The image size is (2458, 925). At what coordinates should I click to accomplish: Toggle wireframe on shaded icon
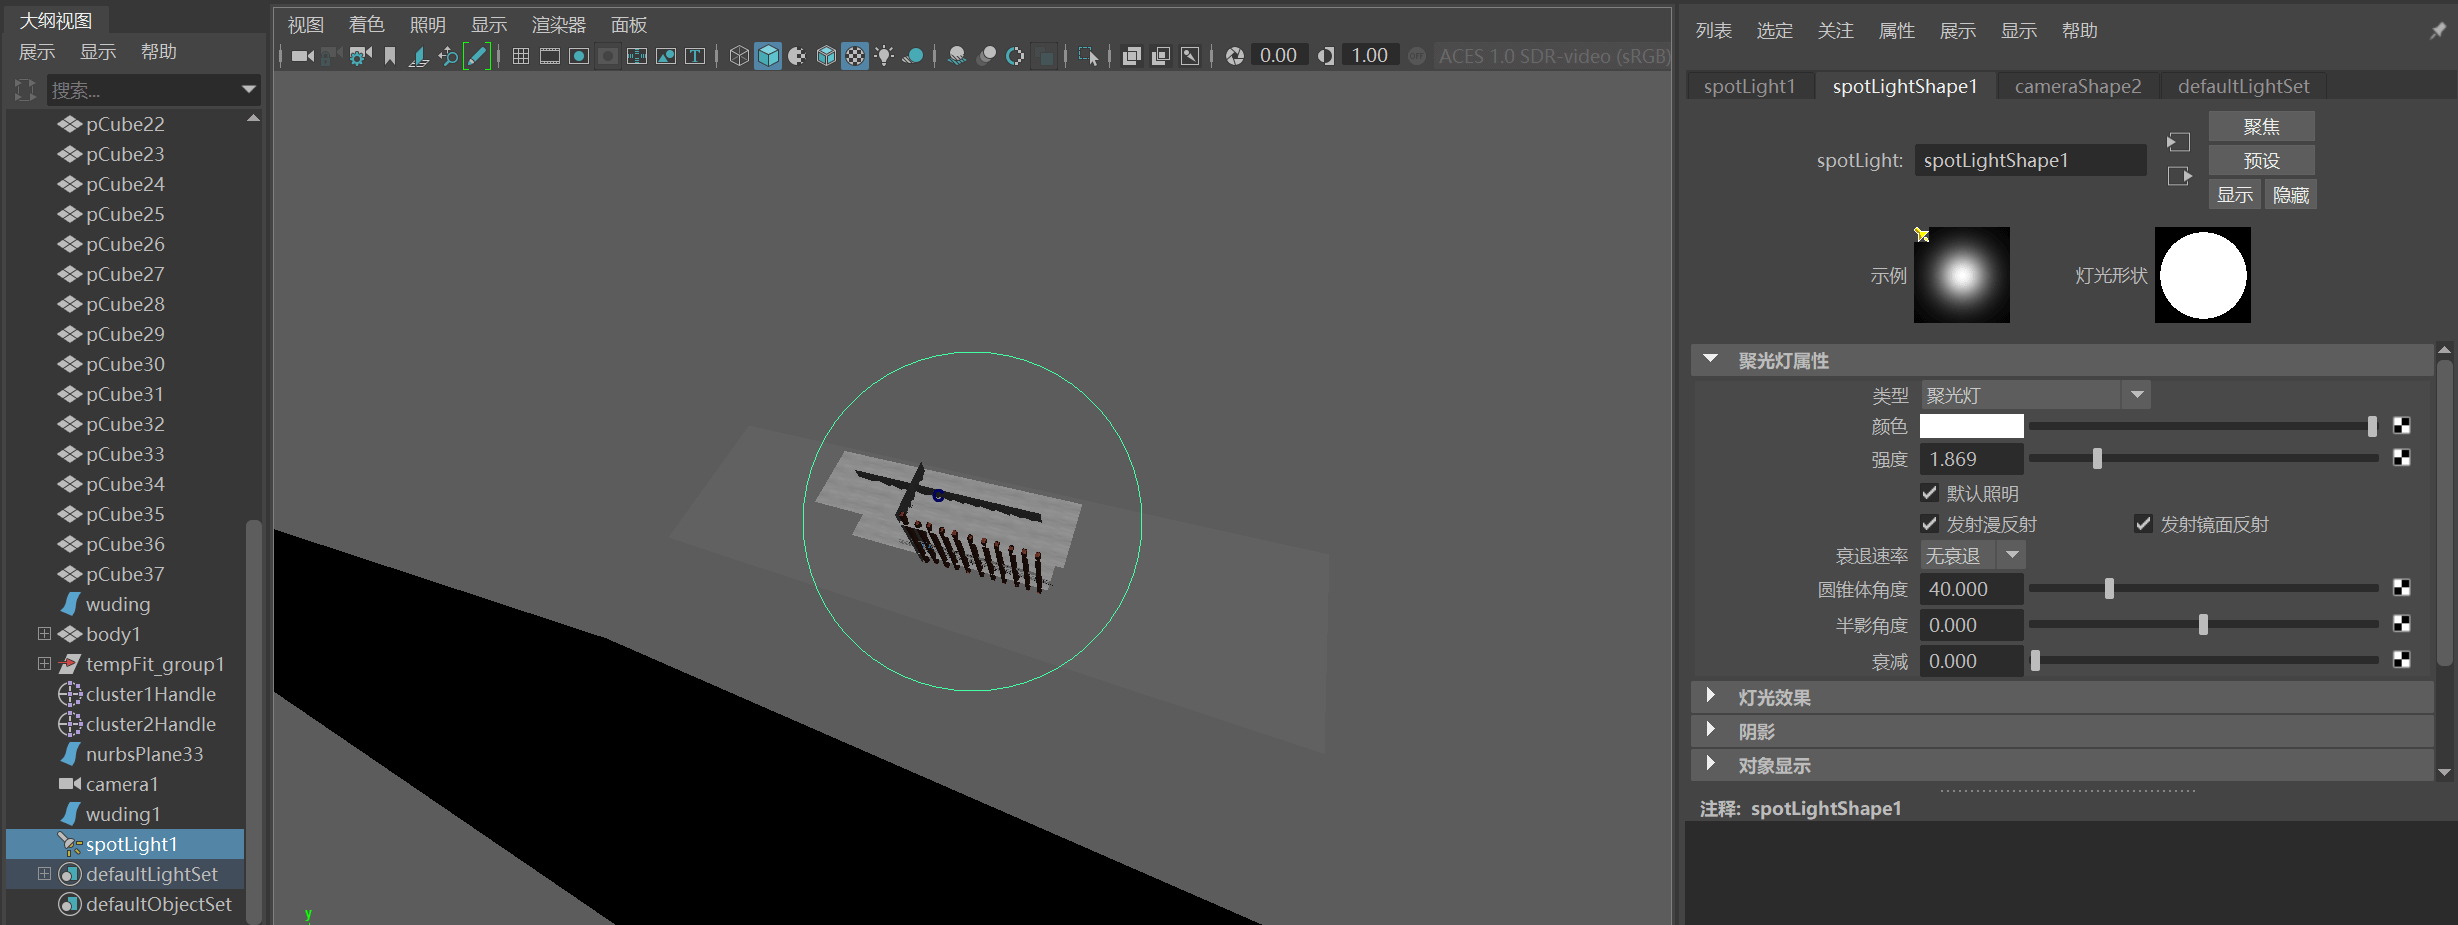[x=826, y=56]
